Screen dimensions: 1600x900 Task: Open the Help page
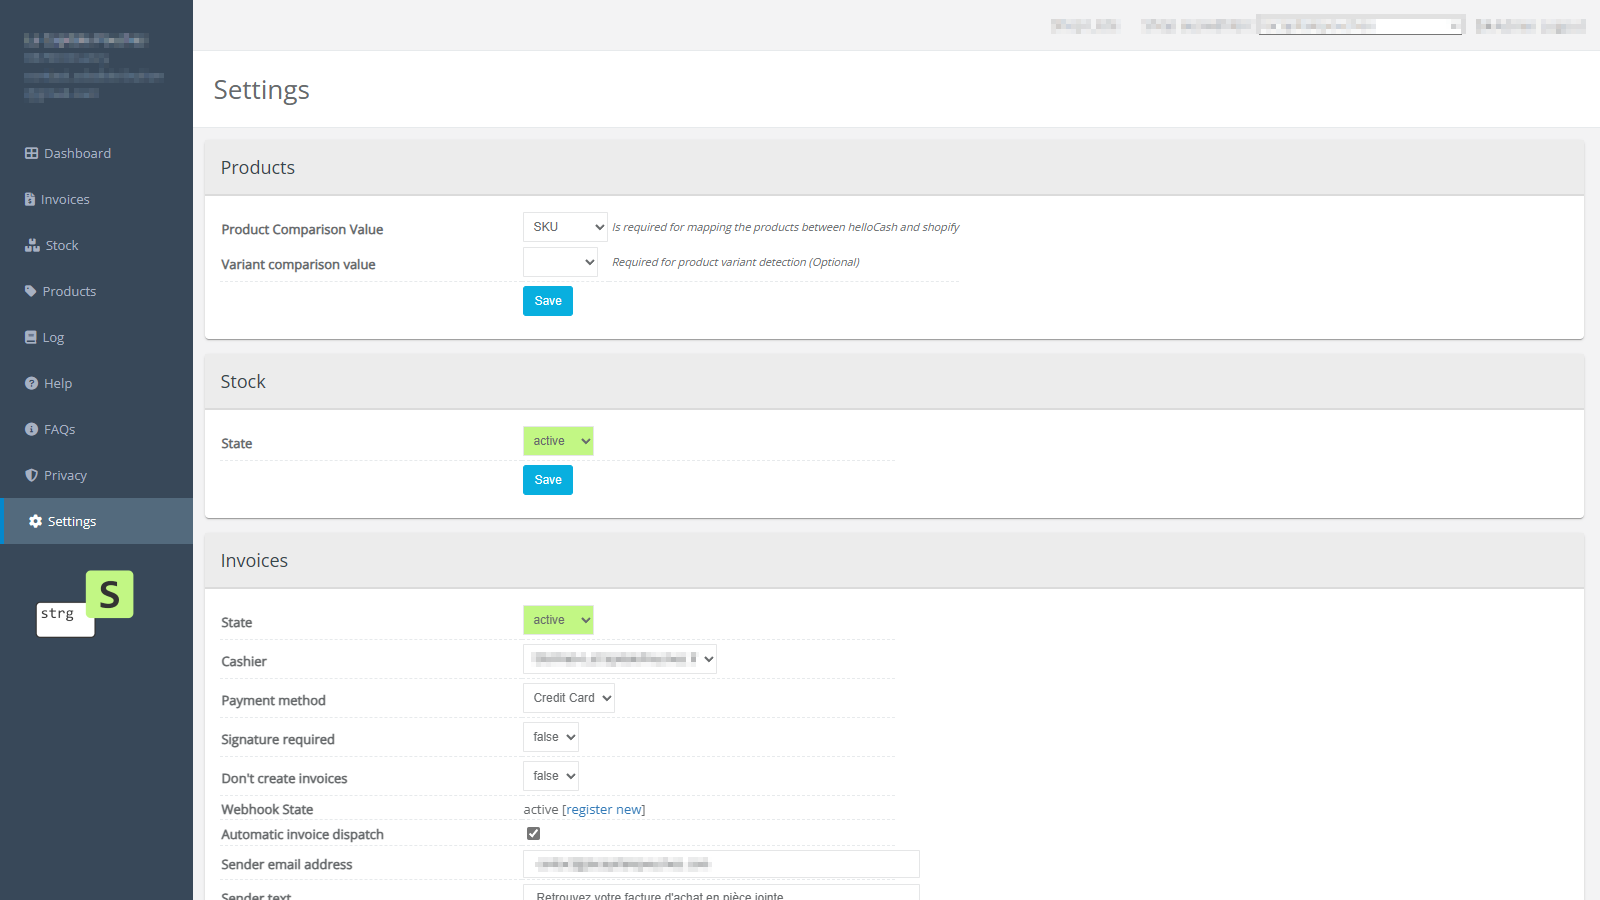coord(58,383)
